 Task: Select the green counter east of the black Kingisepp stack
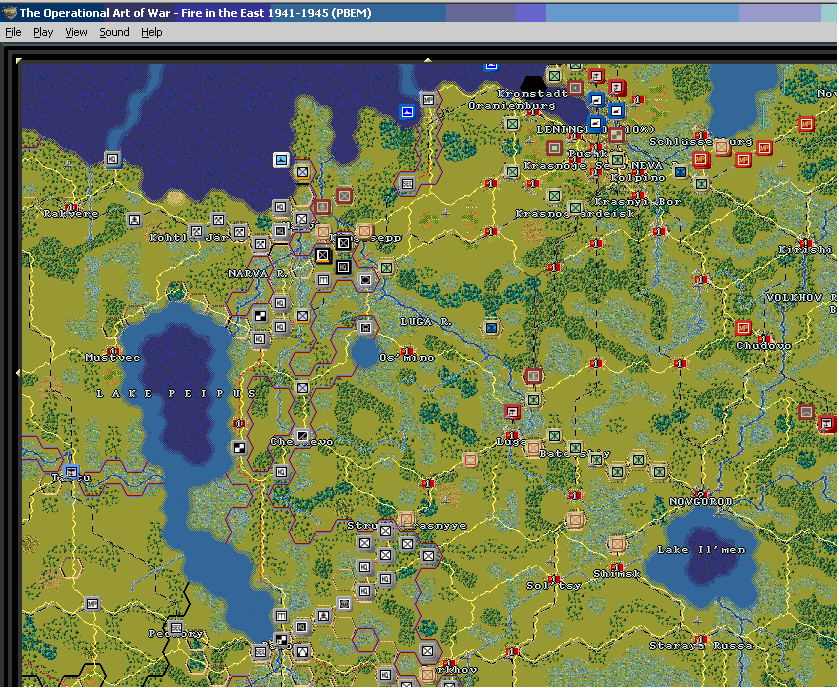386,267
